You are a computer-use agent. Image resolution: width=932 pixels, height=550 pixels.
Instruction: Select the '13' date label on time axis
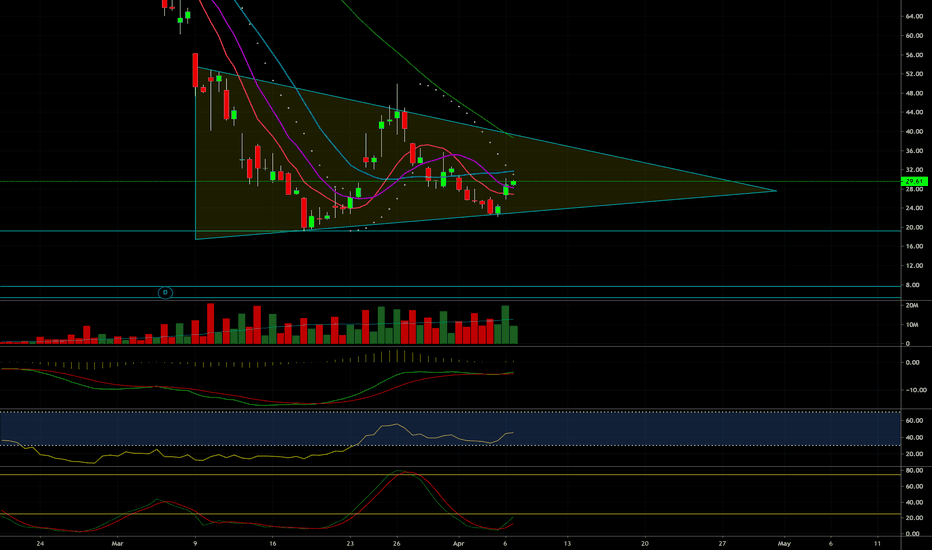pos(567,543)
